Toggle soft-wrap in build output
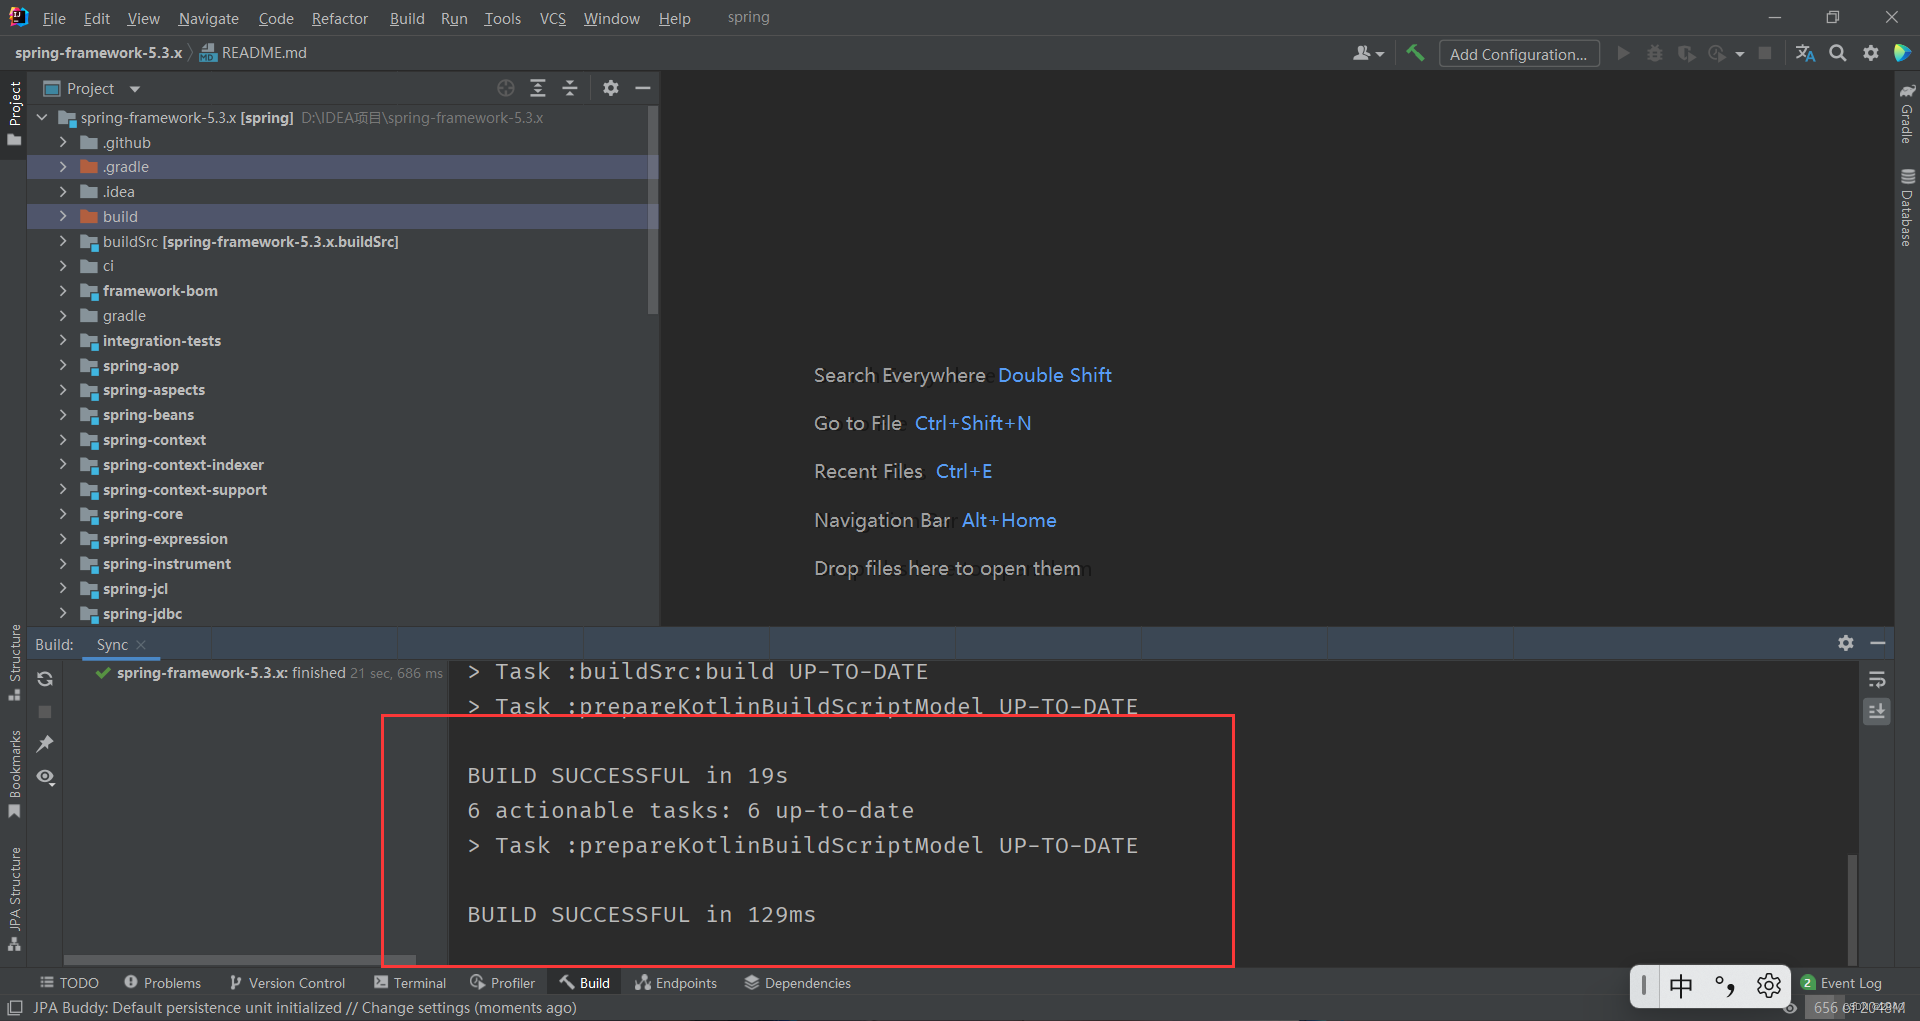 coord(1877,680)
